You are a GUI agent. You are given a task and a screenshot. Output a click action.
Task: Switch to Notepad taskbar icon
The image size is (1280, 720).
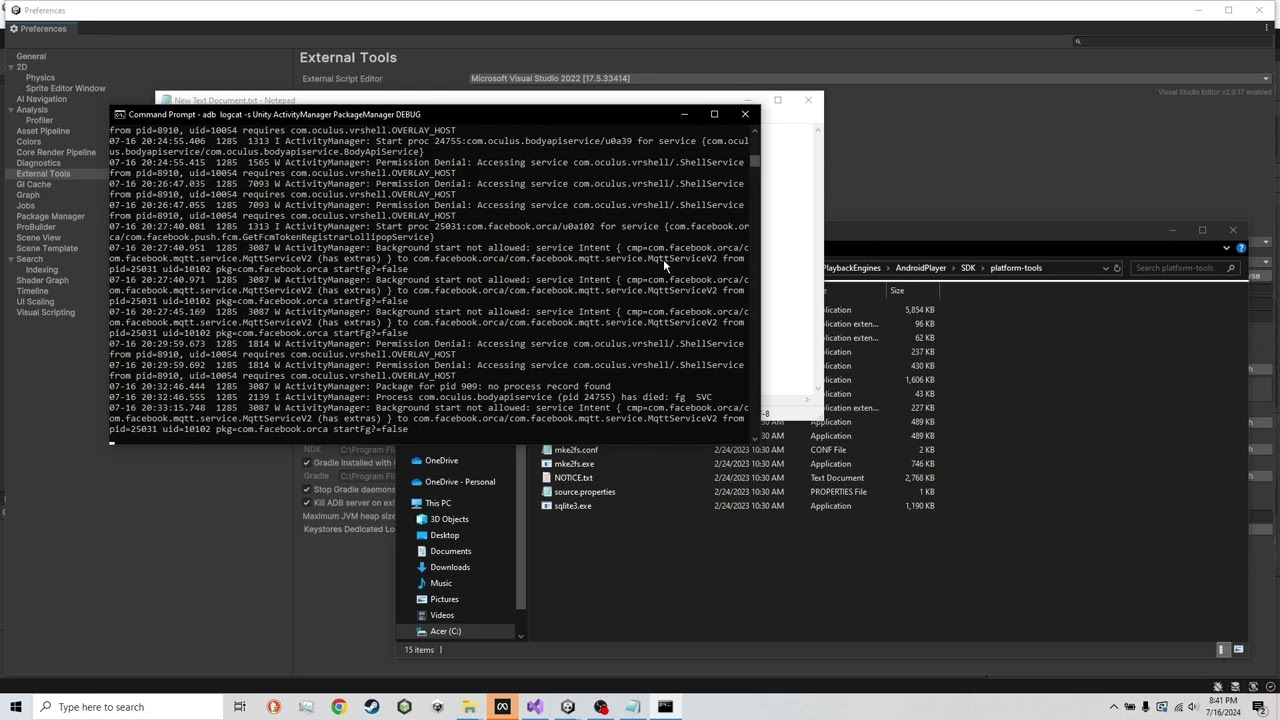[633, 707]
